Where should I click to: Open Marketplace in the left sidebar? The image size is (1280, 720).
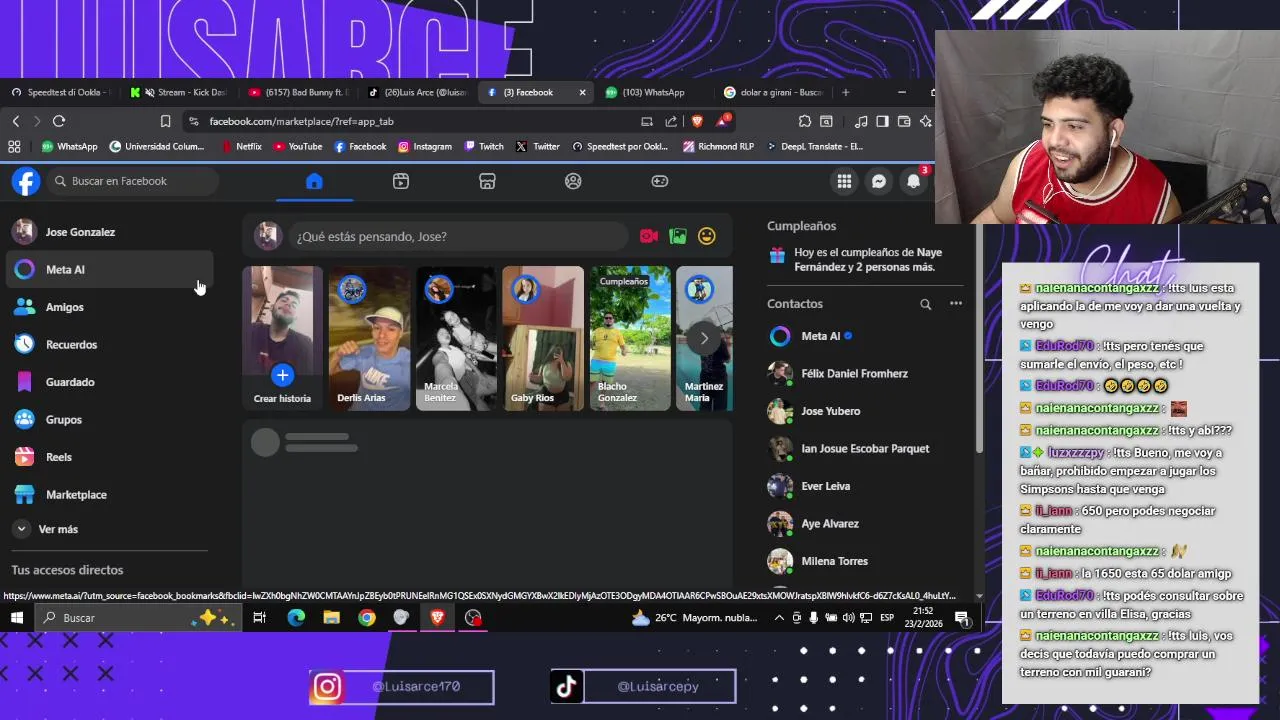pos(108,495)
